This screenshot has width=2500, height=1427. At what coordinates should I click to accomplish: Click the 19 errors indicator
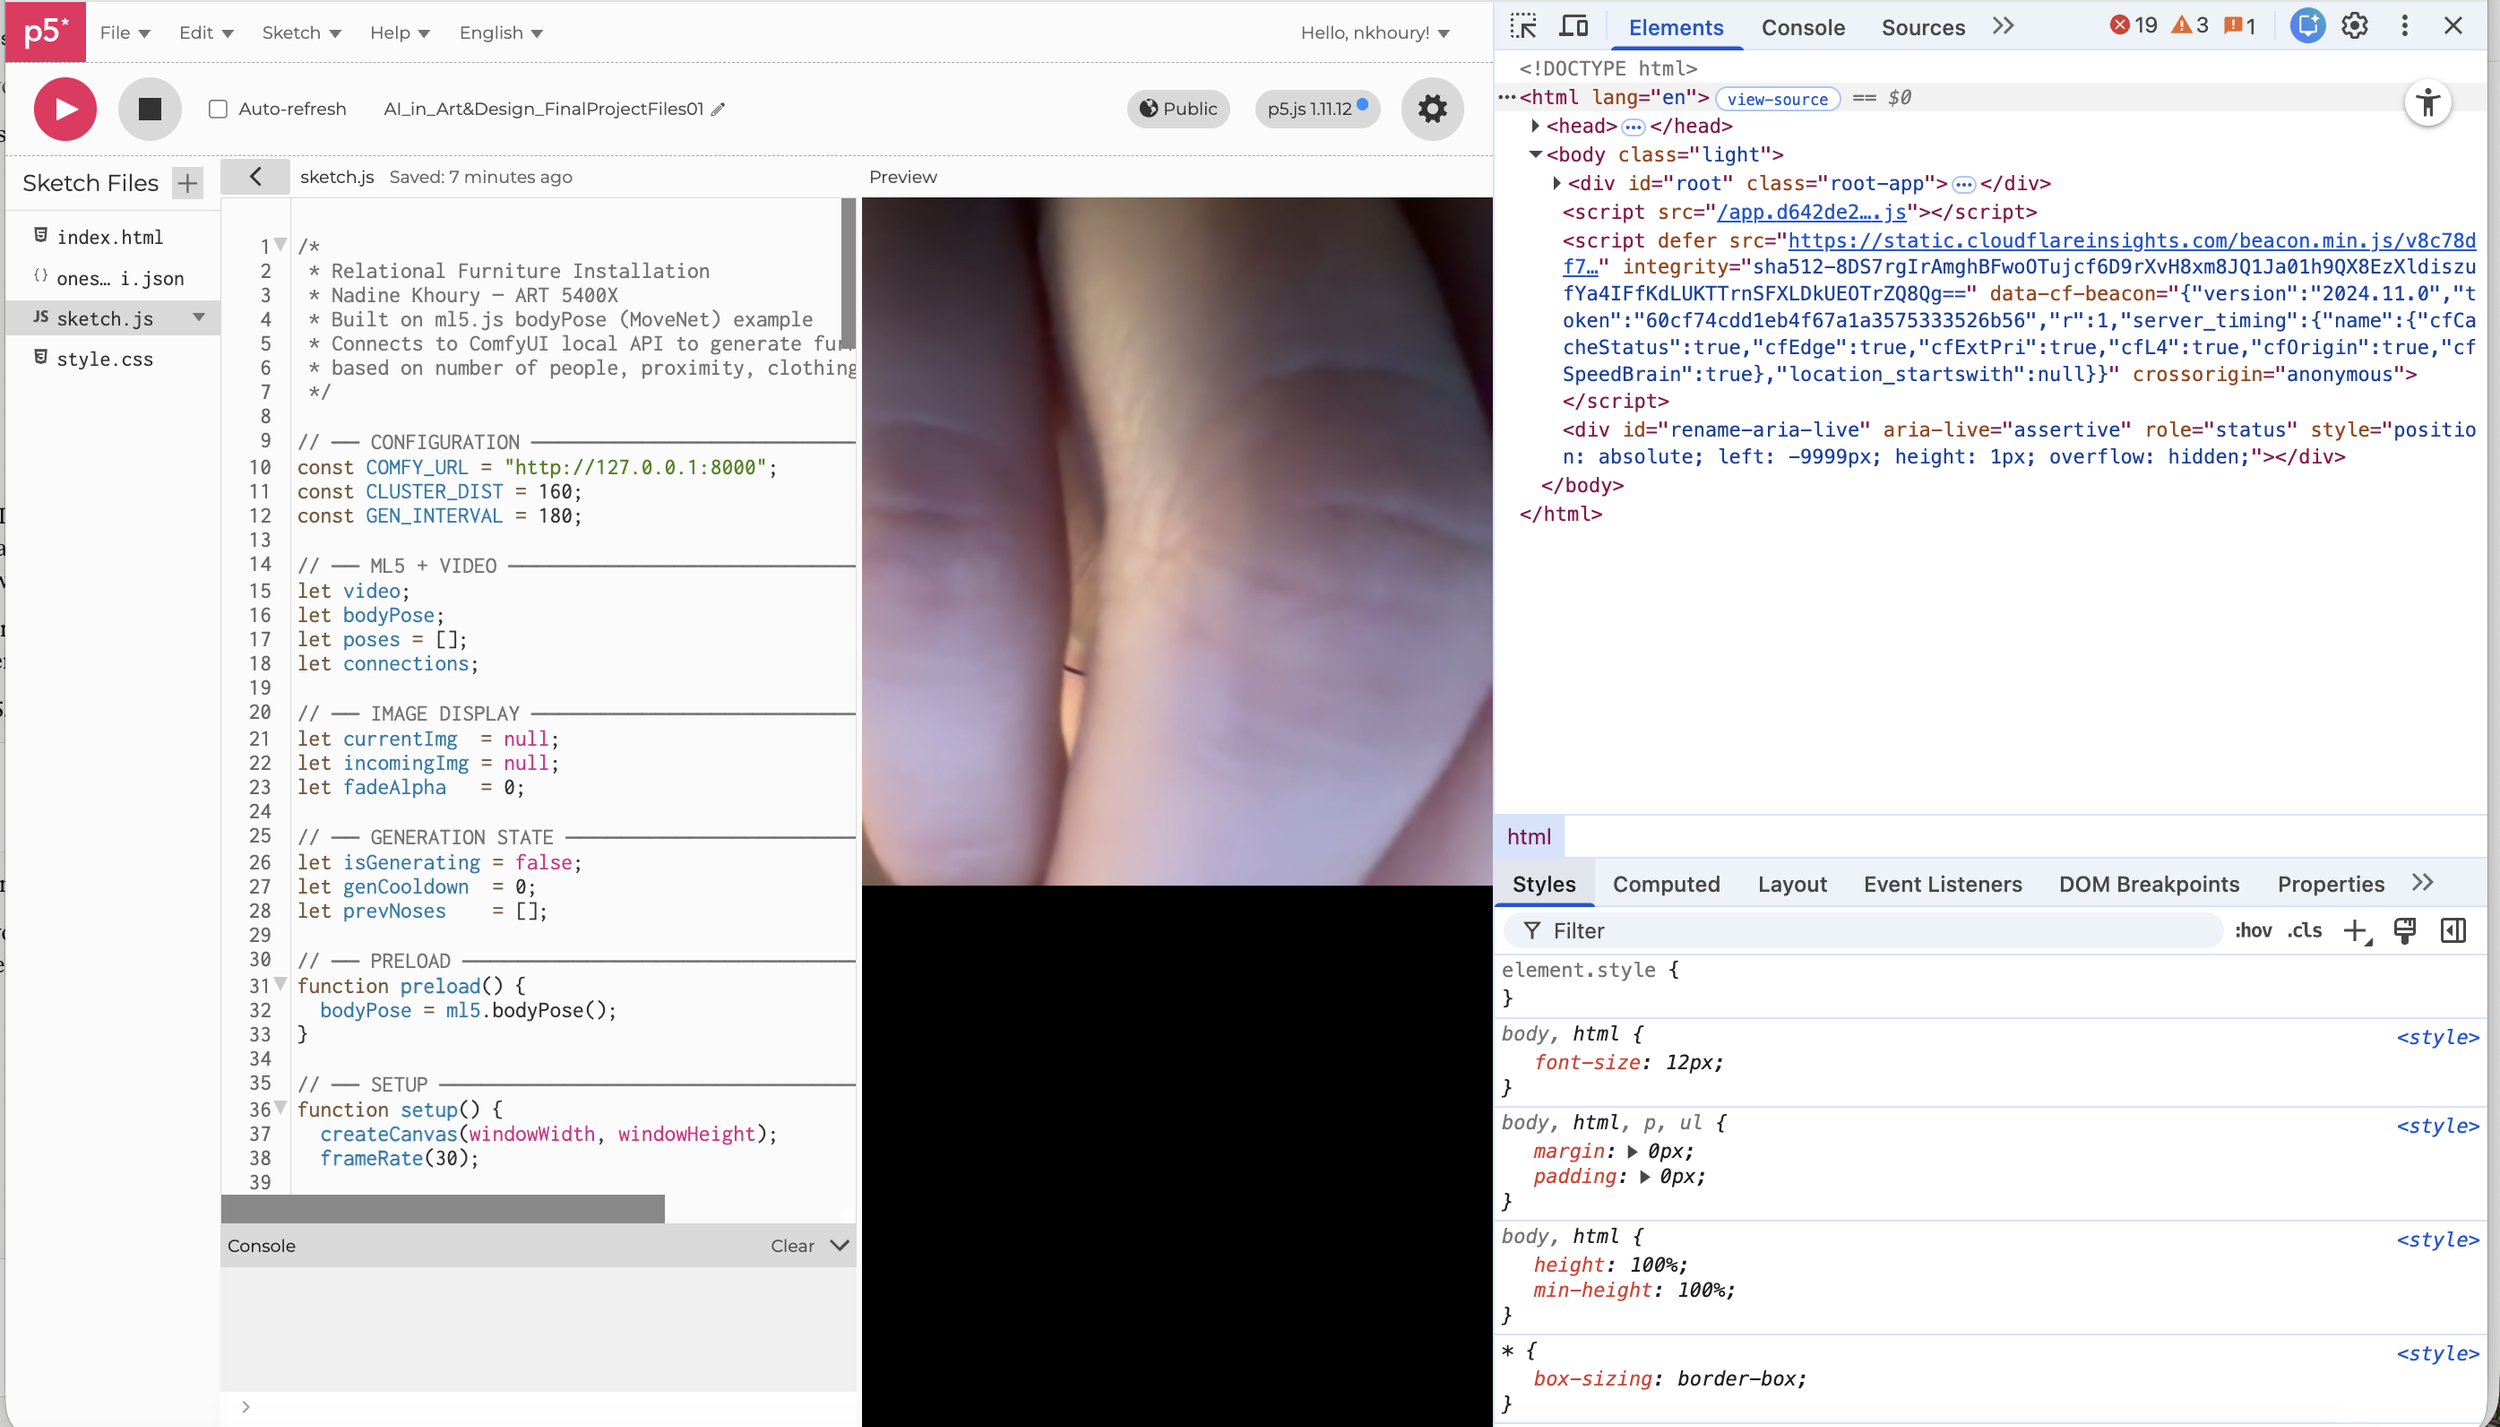(x=2134, y=26)
